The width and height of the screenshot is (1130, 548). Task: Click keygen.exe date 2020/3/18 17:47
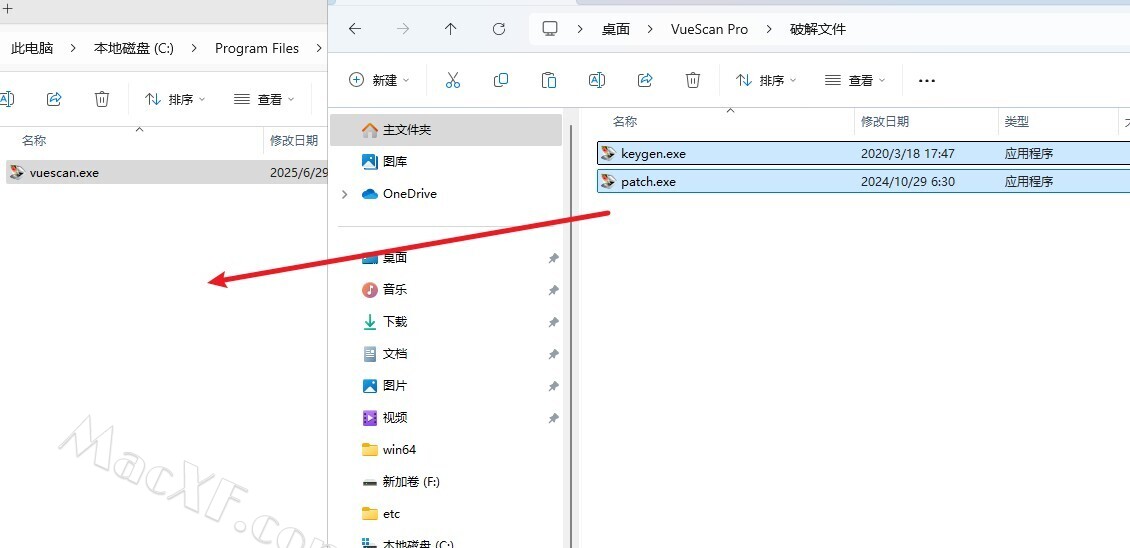[908, 154]
